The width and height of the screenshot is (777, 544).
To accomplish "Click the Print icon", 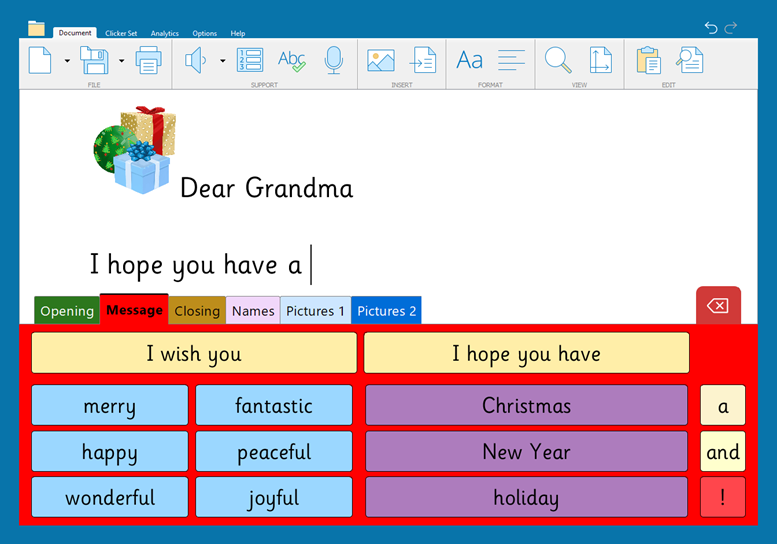I will coord(148,61).
